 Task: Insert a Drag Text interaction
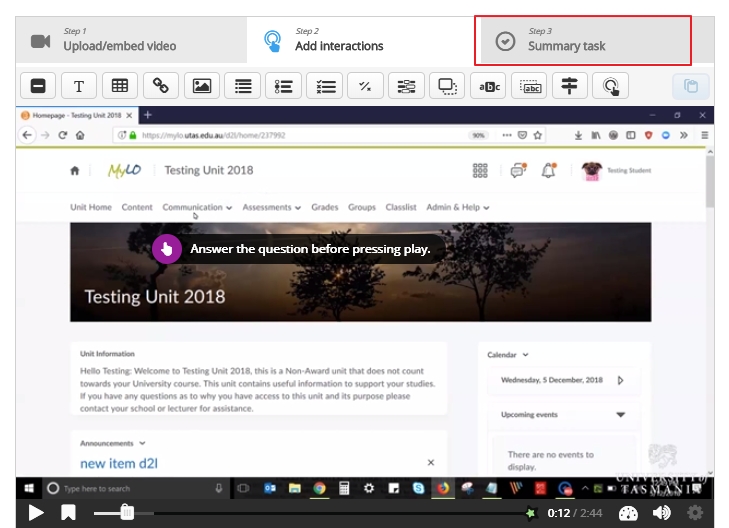(x=529, y=86)
